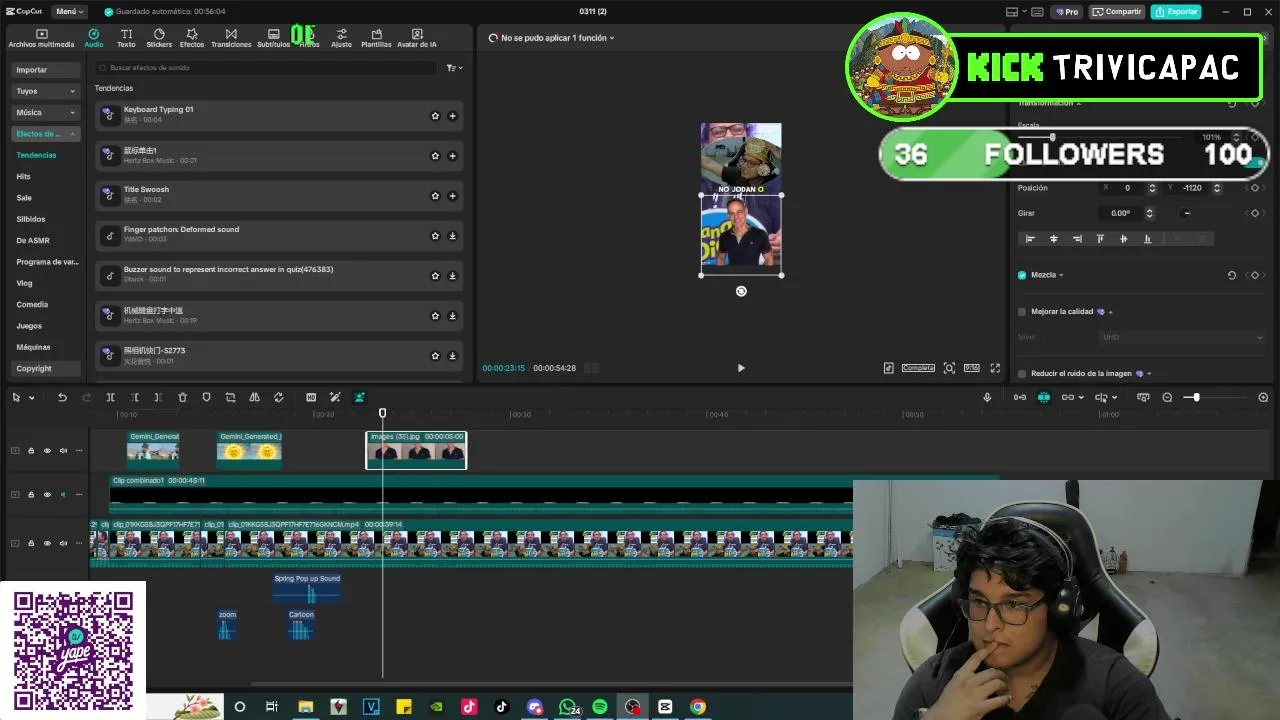The image size is (1280, 720).
Task: Select the Hits sound category
Action: pos(24,176)
